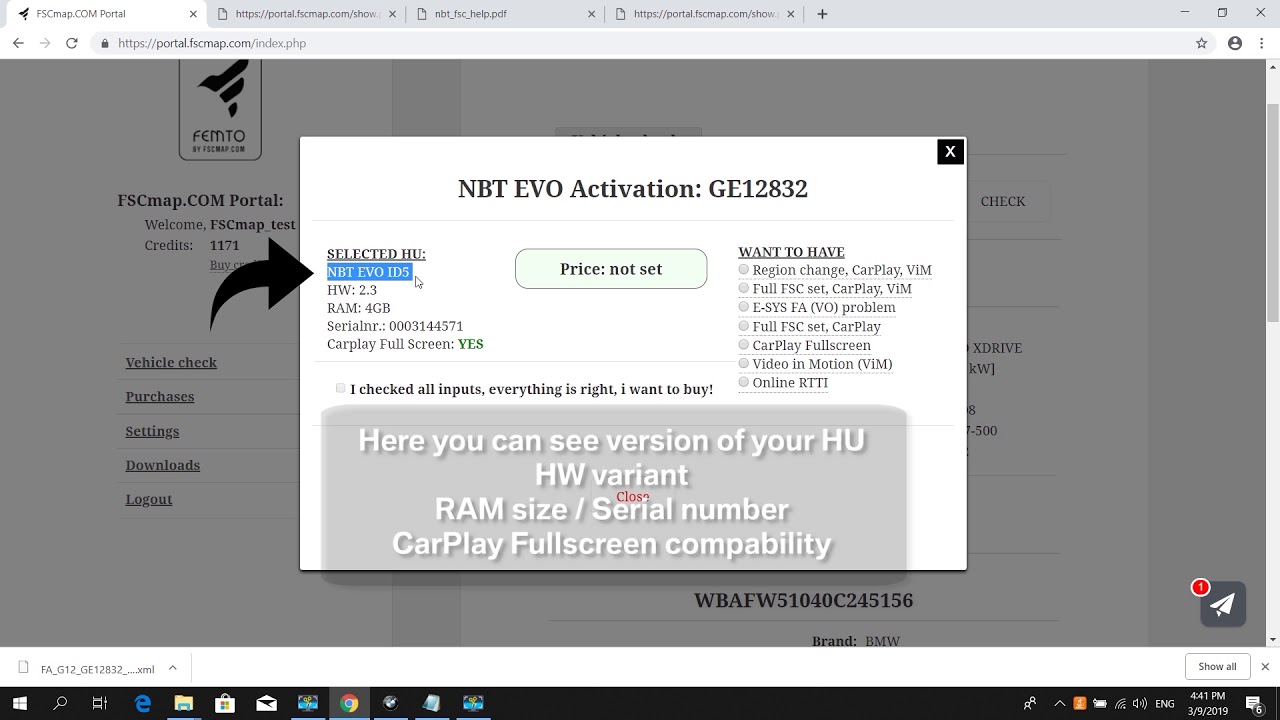
Task: Open Task View on the taskbar
Action: [100, 703]
